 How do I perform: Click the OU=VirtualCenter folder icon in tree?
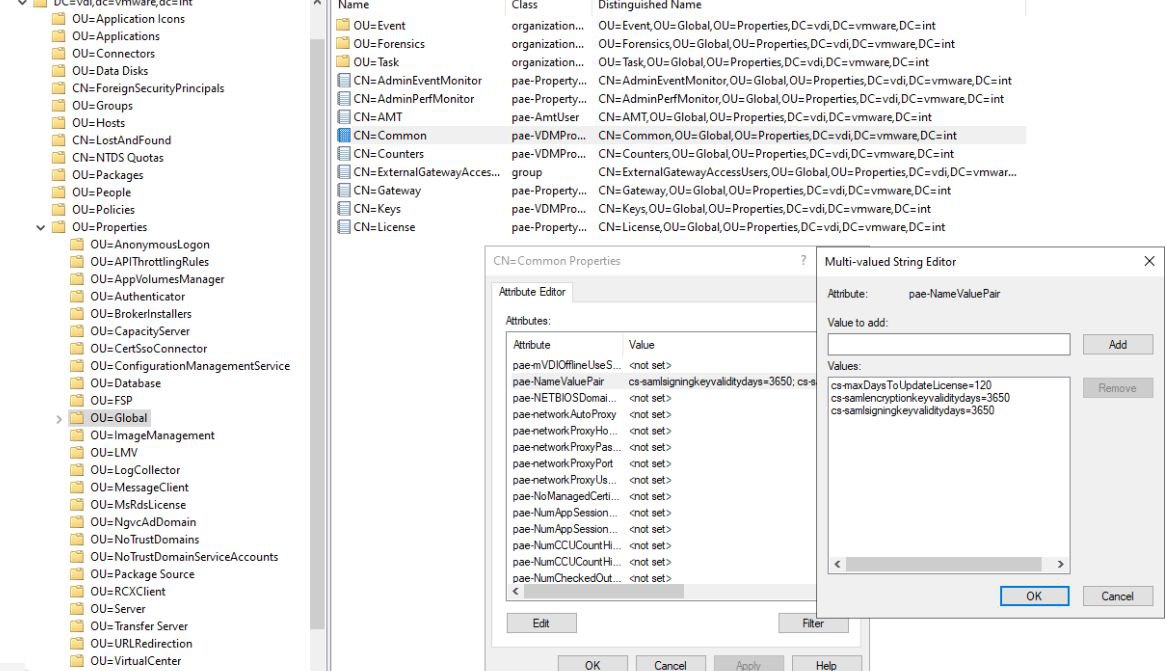78,661
